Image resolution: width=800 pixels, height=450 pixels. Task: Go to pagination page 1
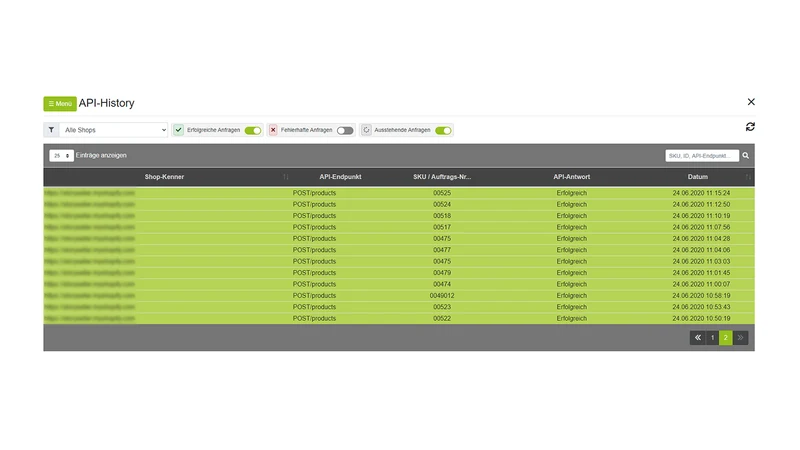712,338
